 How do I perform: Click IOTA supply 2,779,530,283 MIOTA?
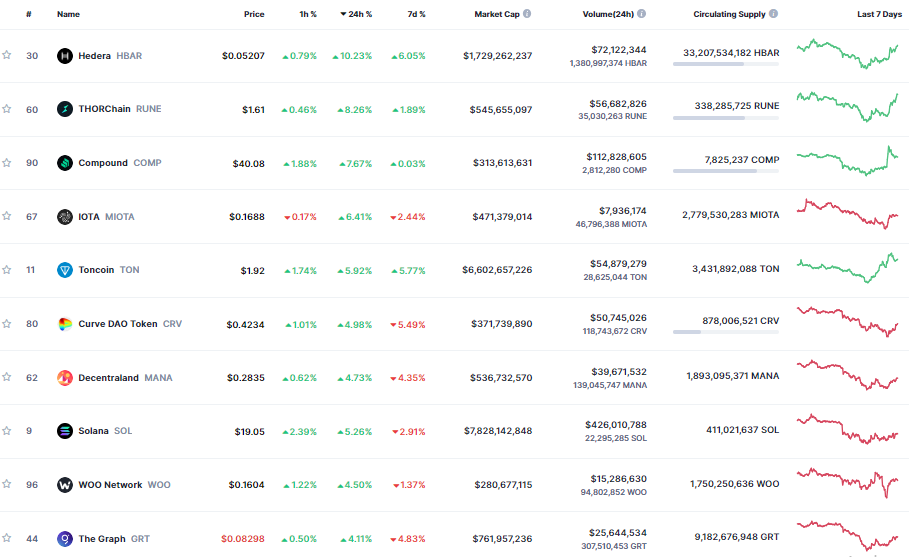point(731,215)
